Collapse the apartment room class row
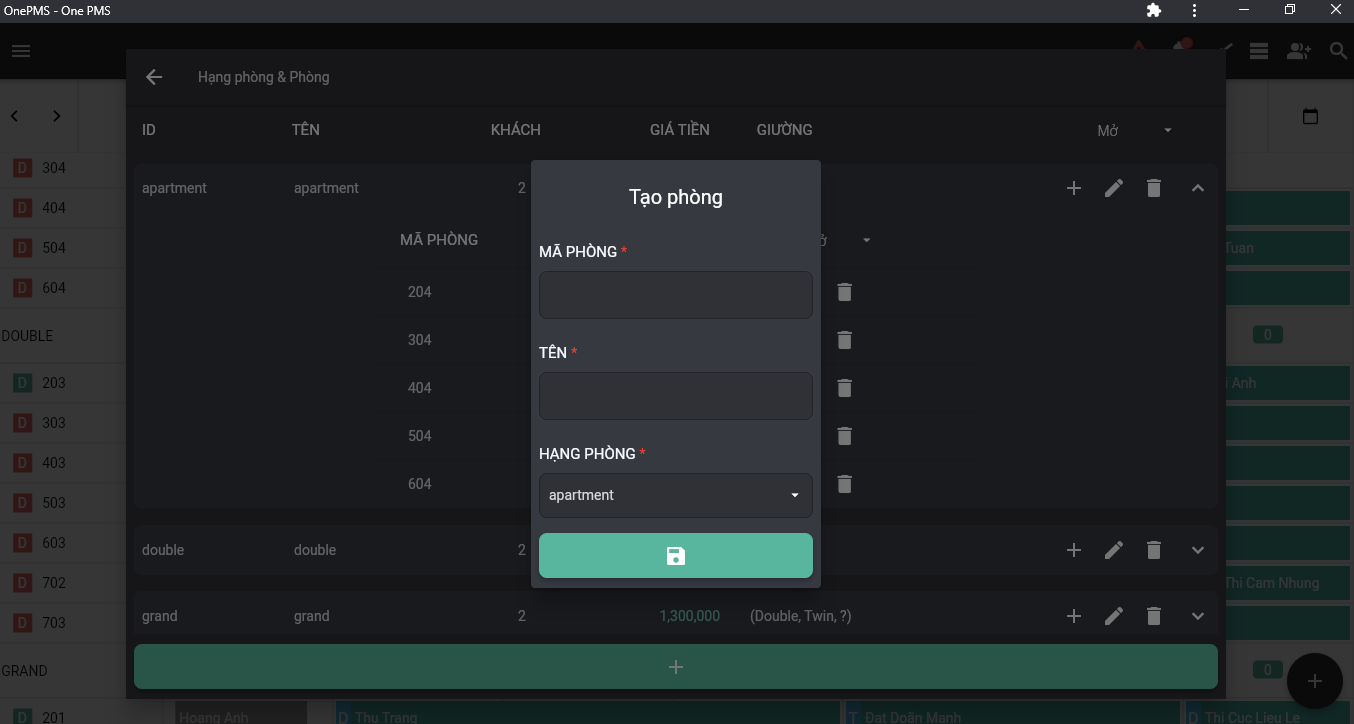Viewport: 1354px width, 724px height. point(1198,188)
